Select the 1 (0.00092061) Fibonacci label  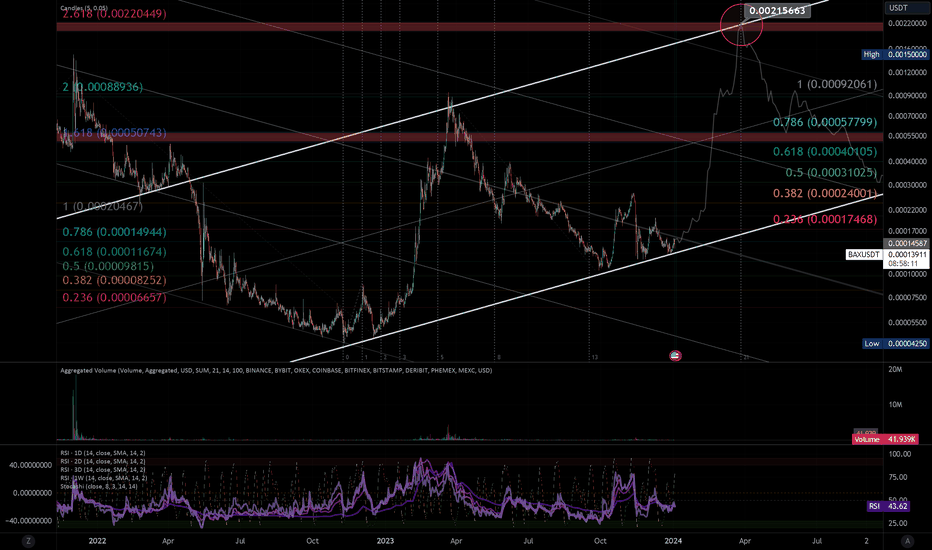837,84
